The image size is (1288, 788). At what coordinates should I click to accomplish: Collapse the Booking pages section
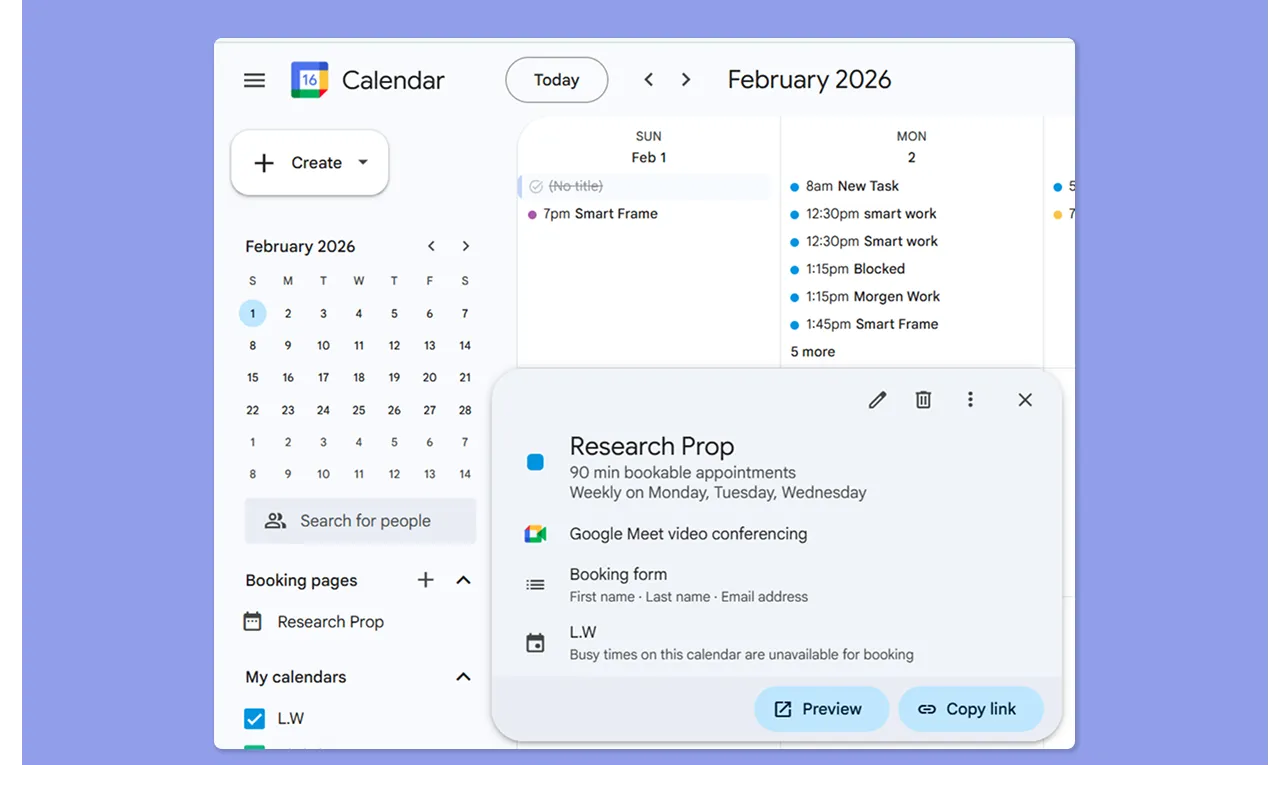point(463,580)
